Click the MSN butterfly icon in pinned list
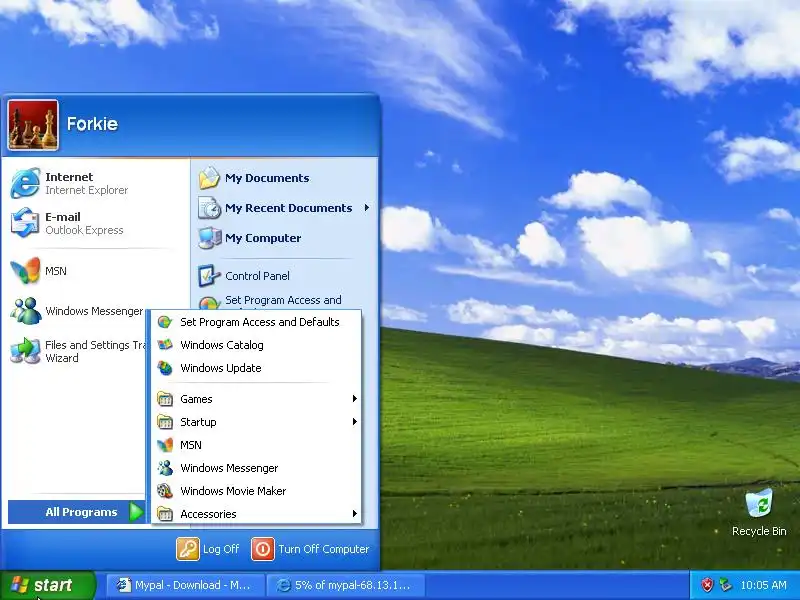800x600 pixels. coord(25,270)
